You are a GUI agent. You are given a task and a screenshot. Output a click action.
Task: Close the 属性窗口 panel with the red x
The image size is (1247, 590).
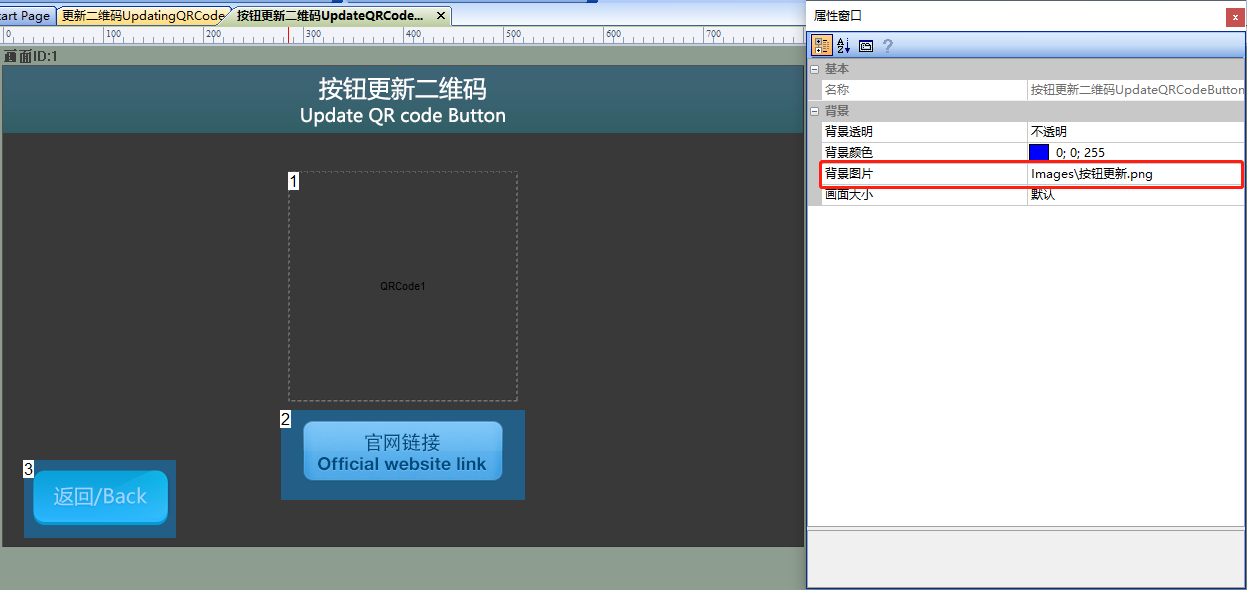pyautogui.click(x=1235, y=17)
